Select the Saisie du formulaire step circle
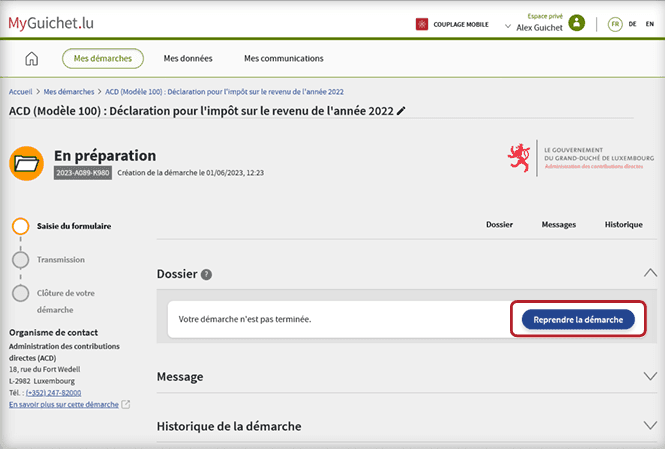 click(20, 226)
